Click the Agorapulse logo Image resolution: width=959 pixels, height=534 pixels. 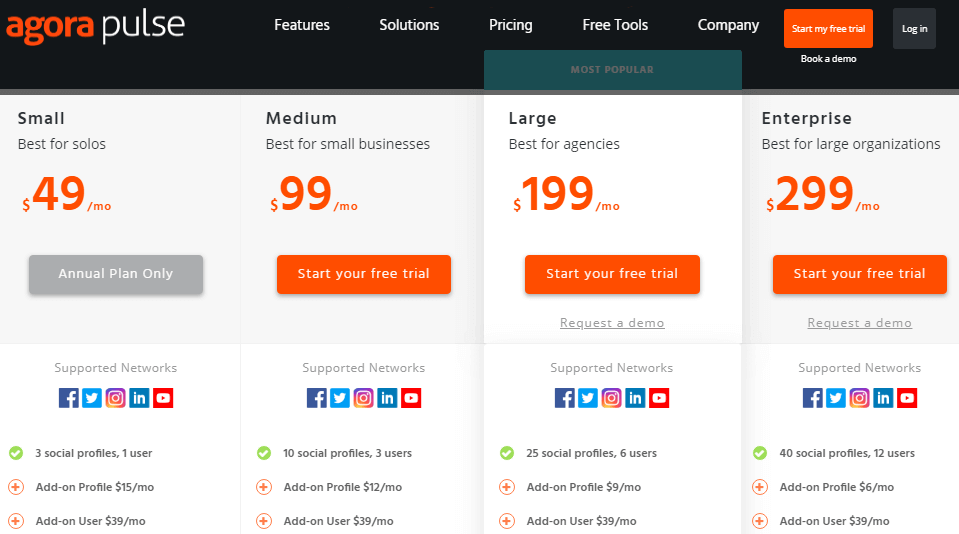95,26
